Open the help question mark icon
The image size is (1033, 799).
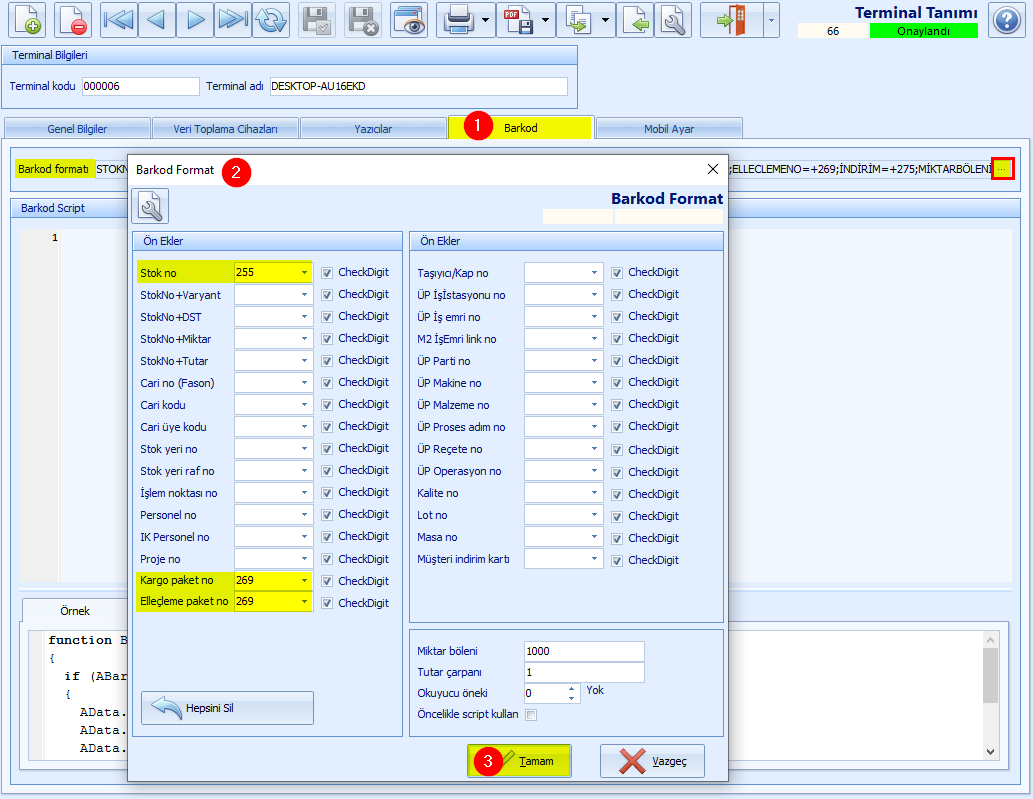(1007, 20)
